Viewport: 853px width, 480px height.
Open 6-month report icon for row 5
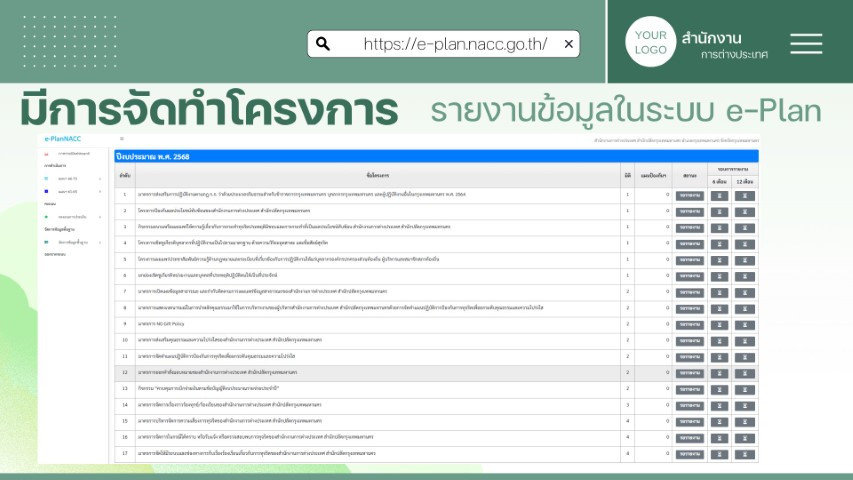719,260
